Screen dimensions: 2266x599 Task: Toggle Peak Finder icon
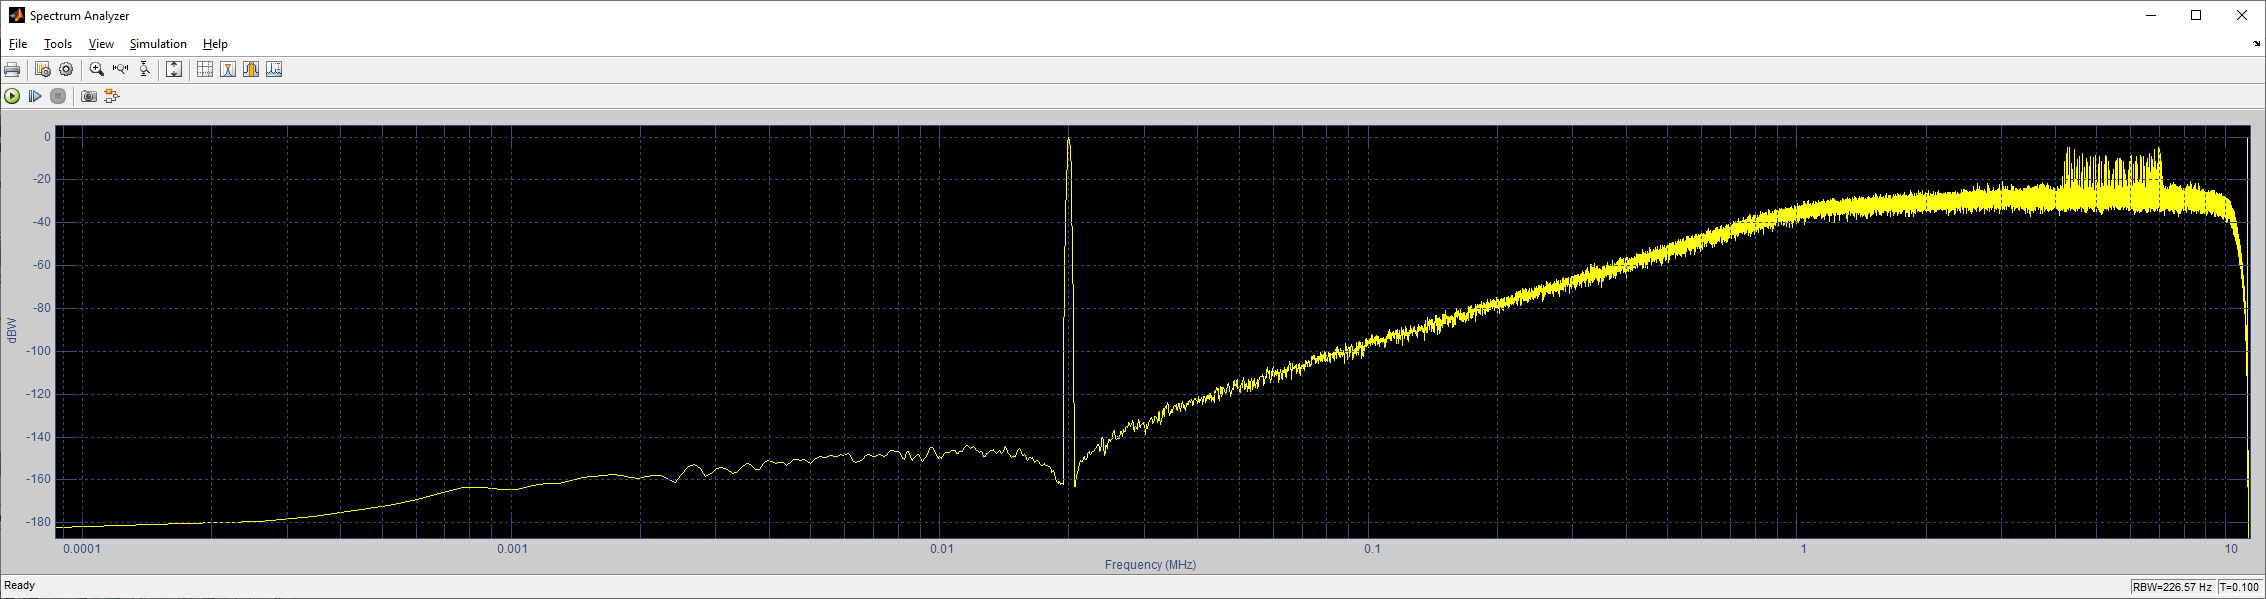(228, 69)
